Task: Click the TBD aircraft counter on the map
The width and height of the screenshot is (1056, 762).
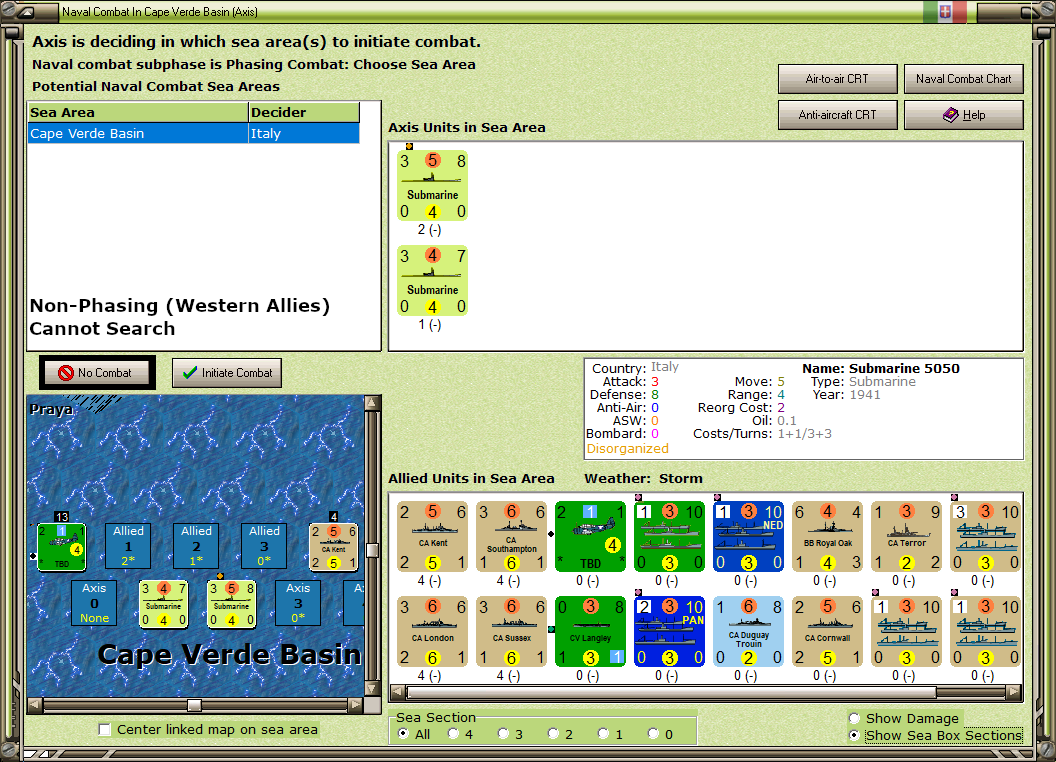Action: tap(61, 546)
